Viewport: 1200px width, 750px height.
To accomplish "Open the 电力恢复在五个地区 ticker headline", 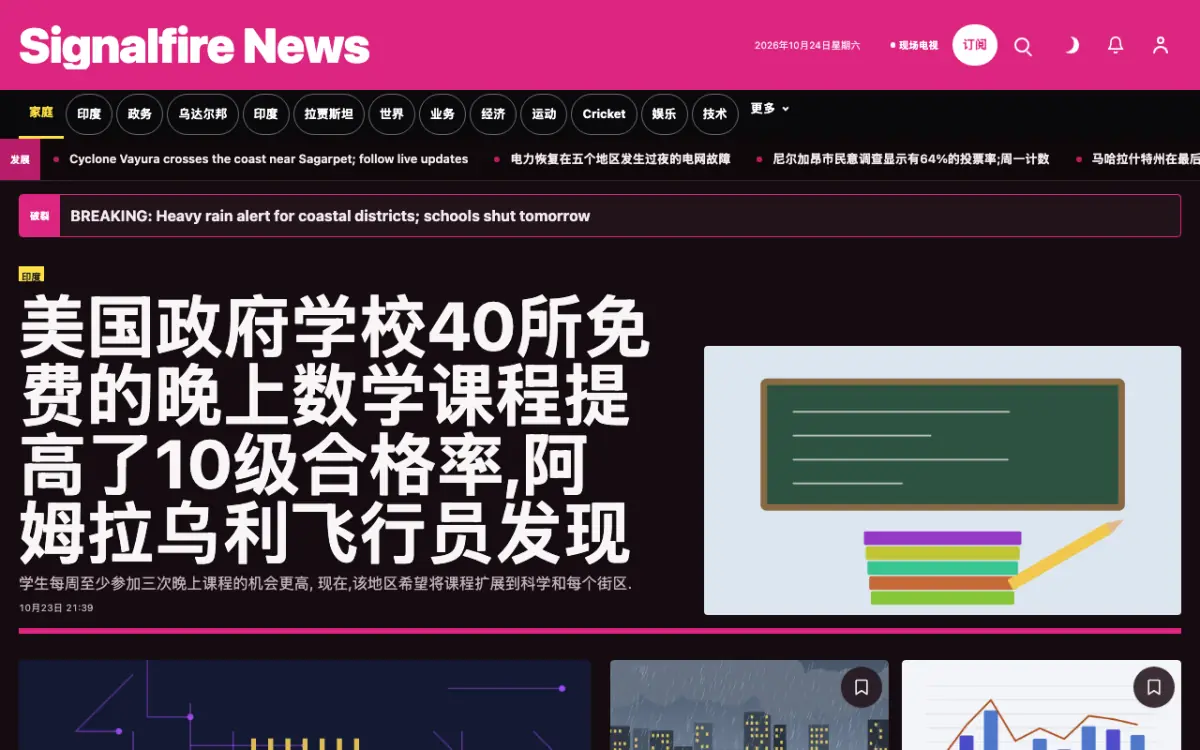I will point(620,159).
